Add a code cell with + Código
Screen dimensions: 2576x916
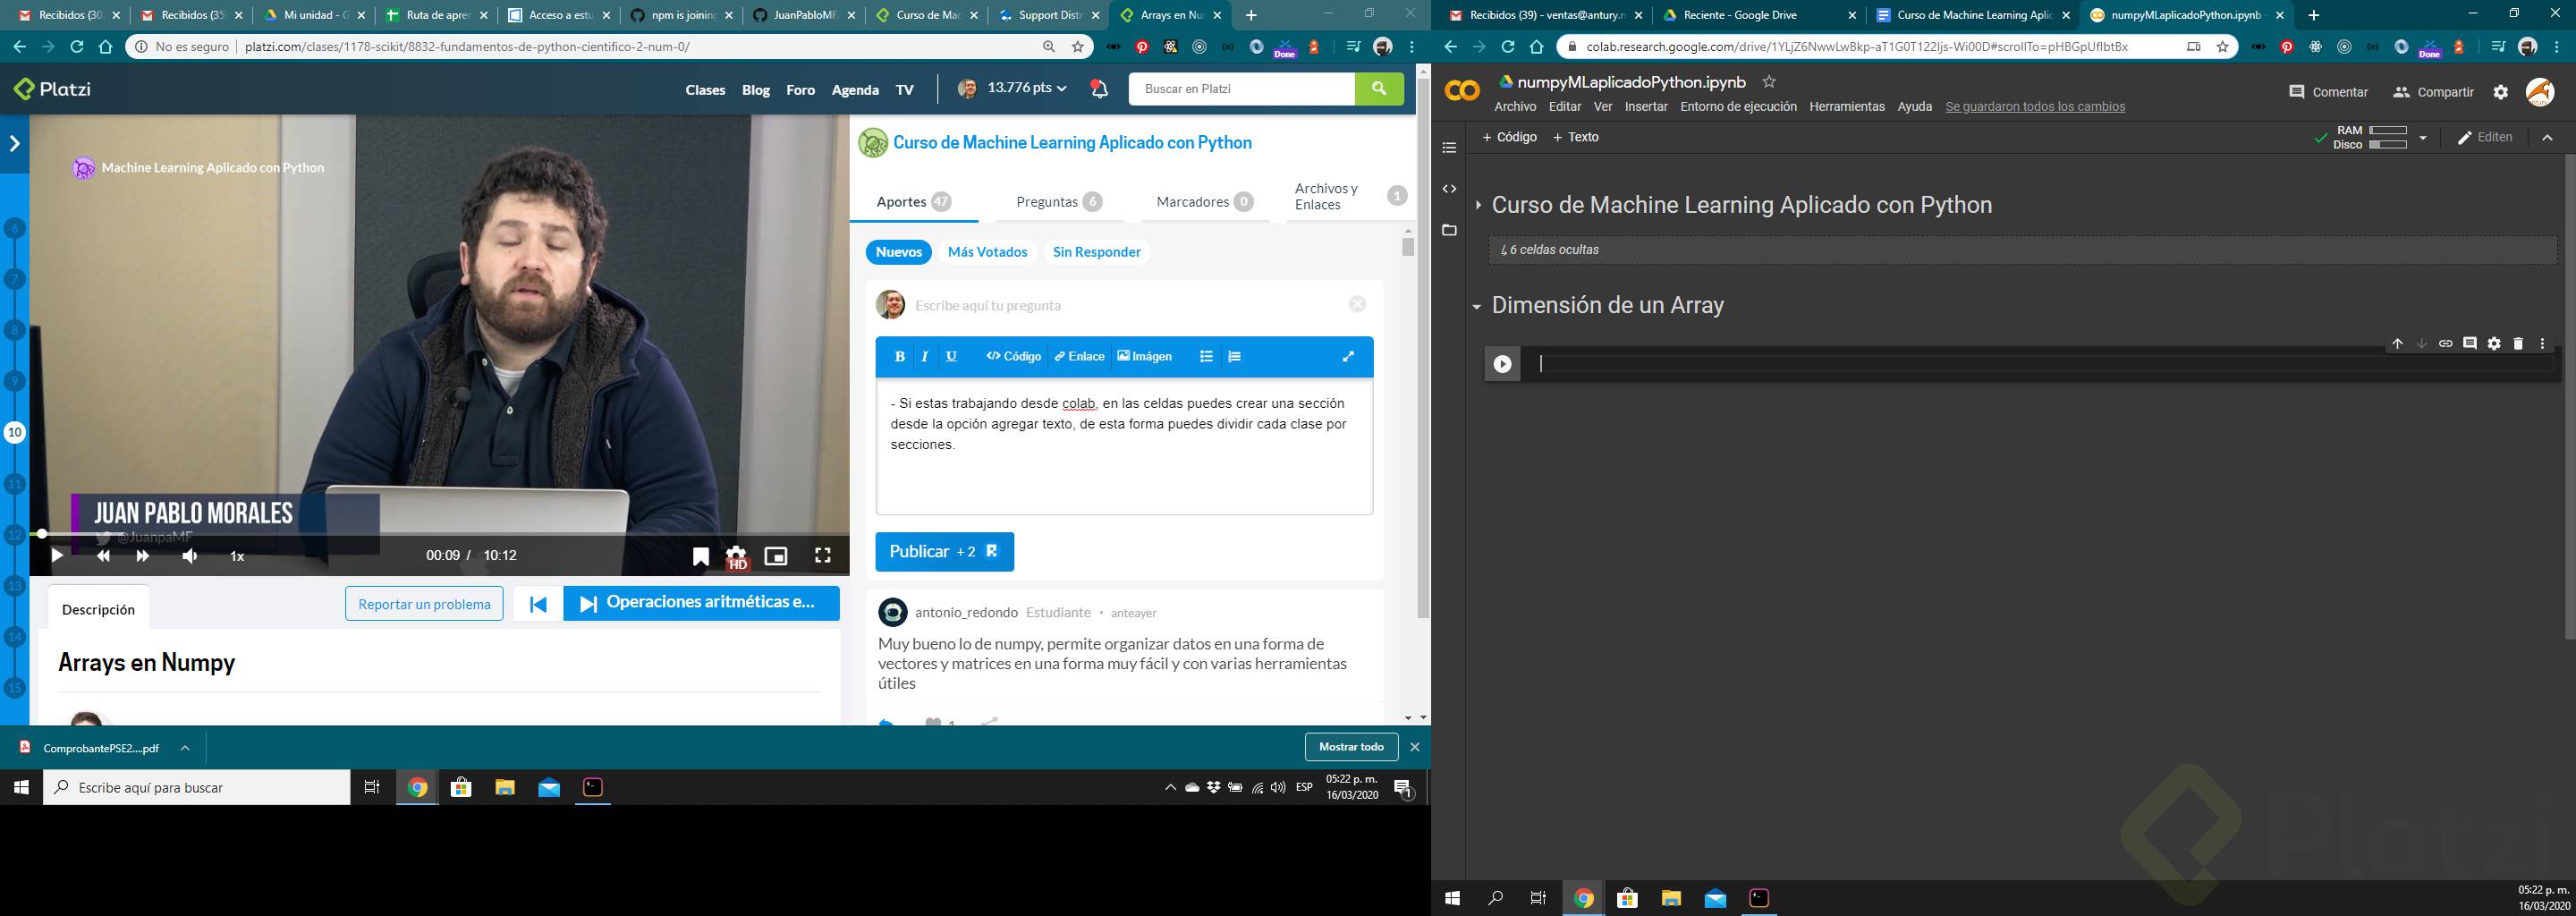1509,137
